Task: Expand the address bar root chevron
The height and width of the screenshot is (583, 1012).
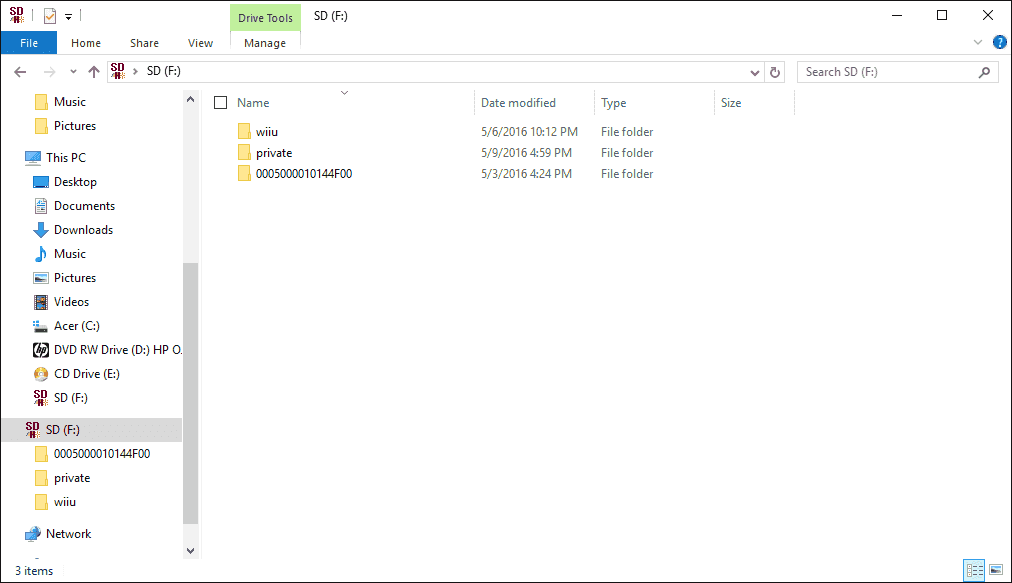Action: coord(135,71)
